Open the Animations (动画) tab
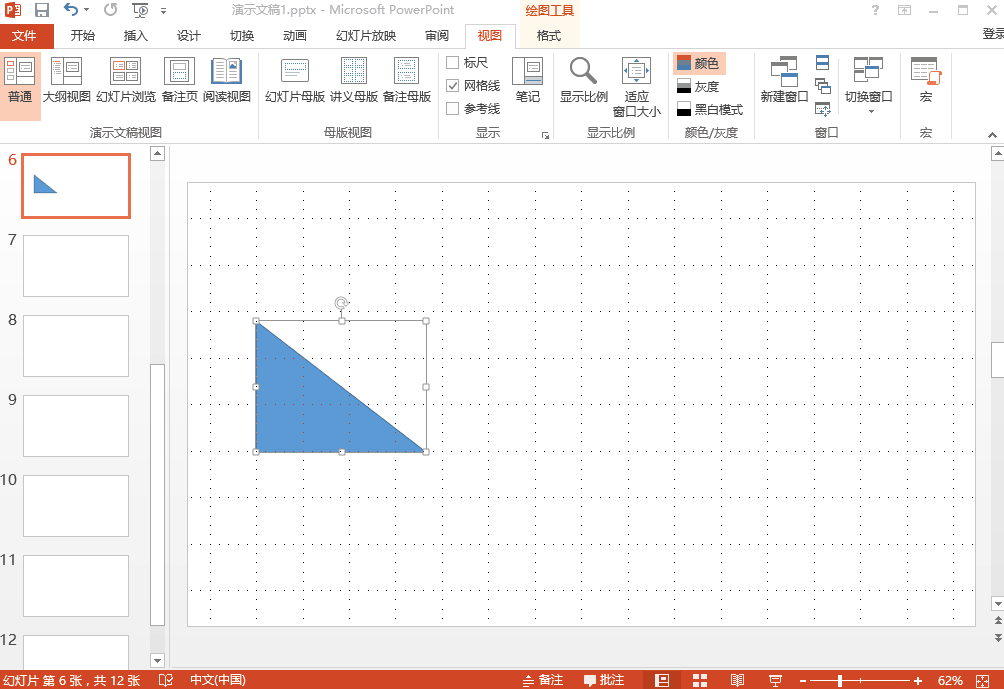This screenshot has width=1004, height=689. coord(295,36)
